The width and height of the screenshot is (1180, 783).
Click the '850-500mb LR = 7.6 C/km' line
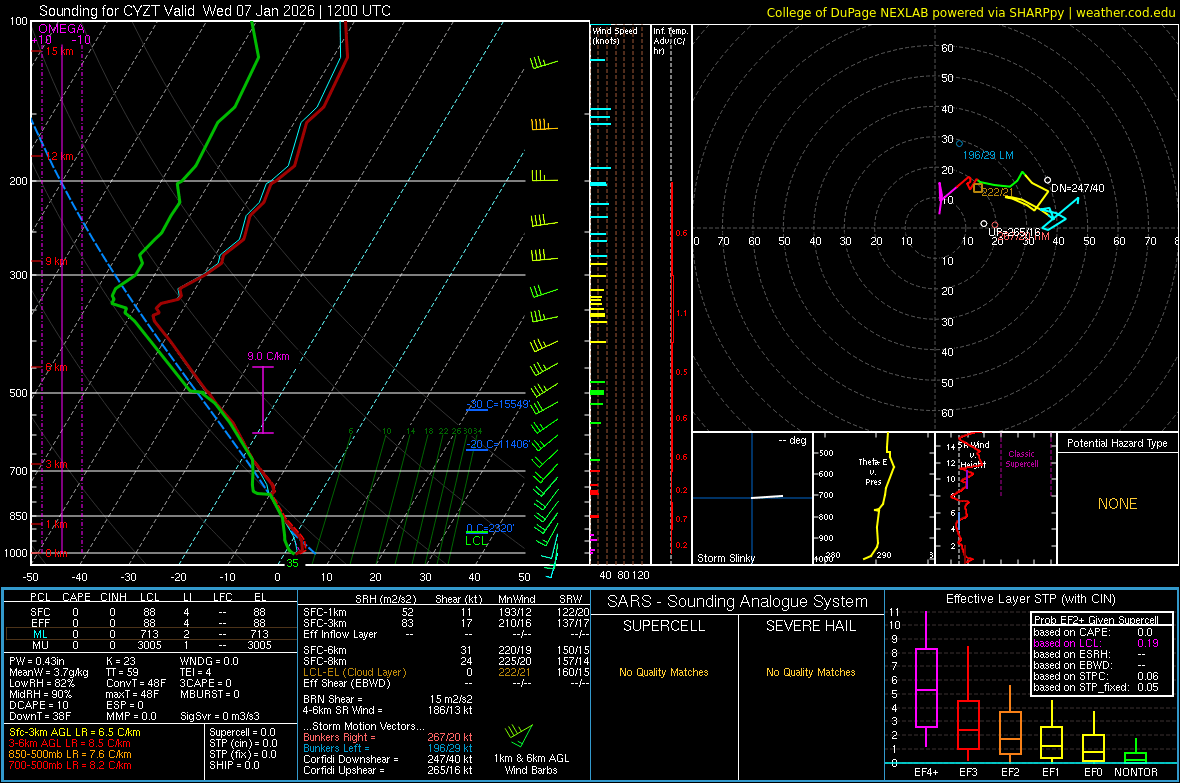point(69,754)
